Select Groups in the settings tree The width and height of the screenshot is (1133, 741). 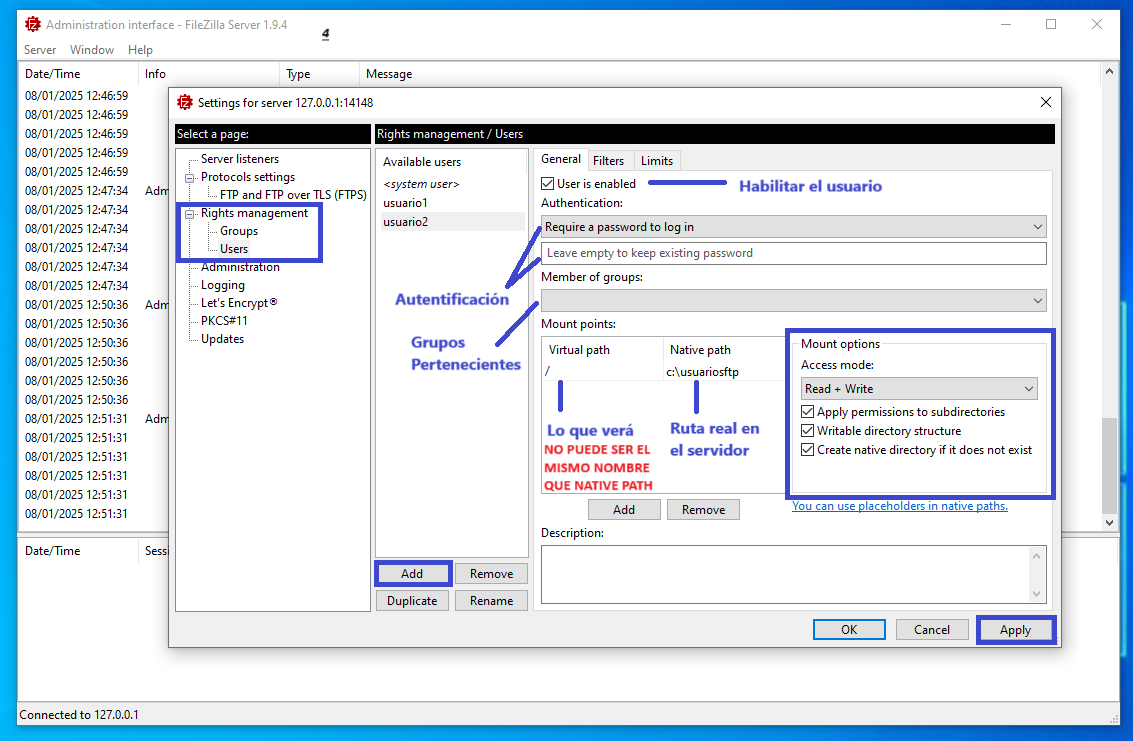pos(239,231)
